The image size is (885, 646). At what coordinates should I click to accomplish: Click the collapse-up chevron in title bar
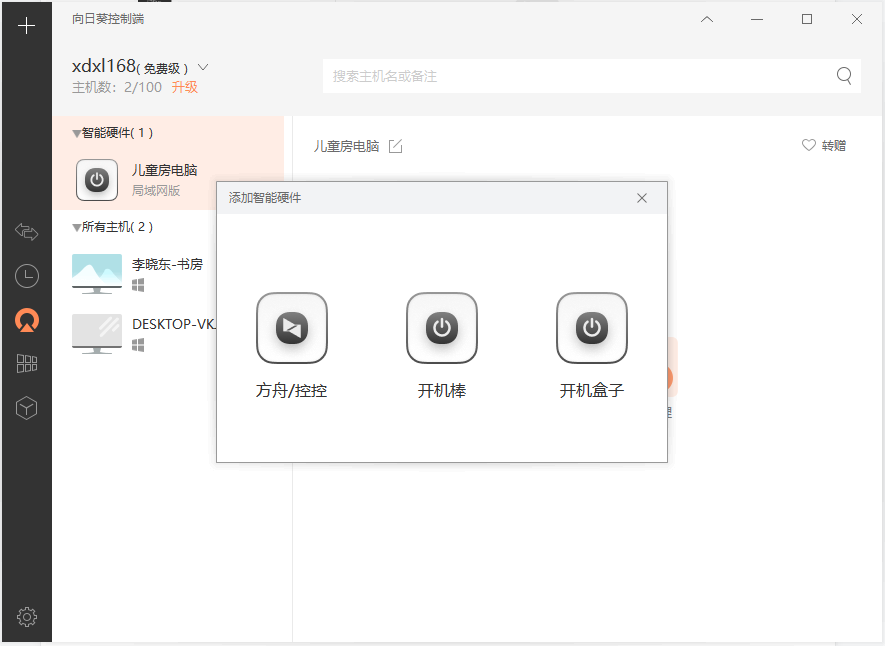click(707, 19)
